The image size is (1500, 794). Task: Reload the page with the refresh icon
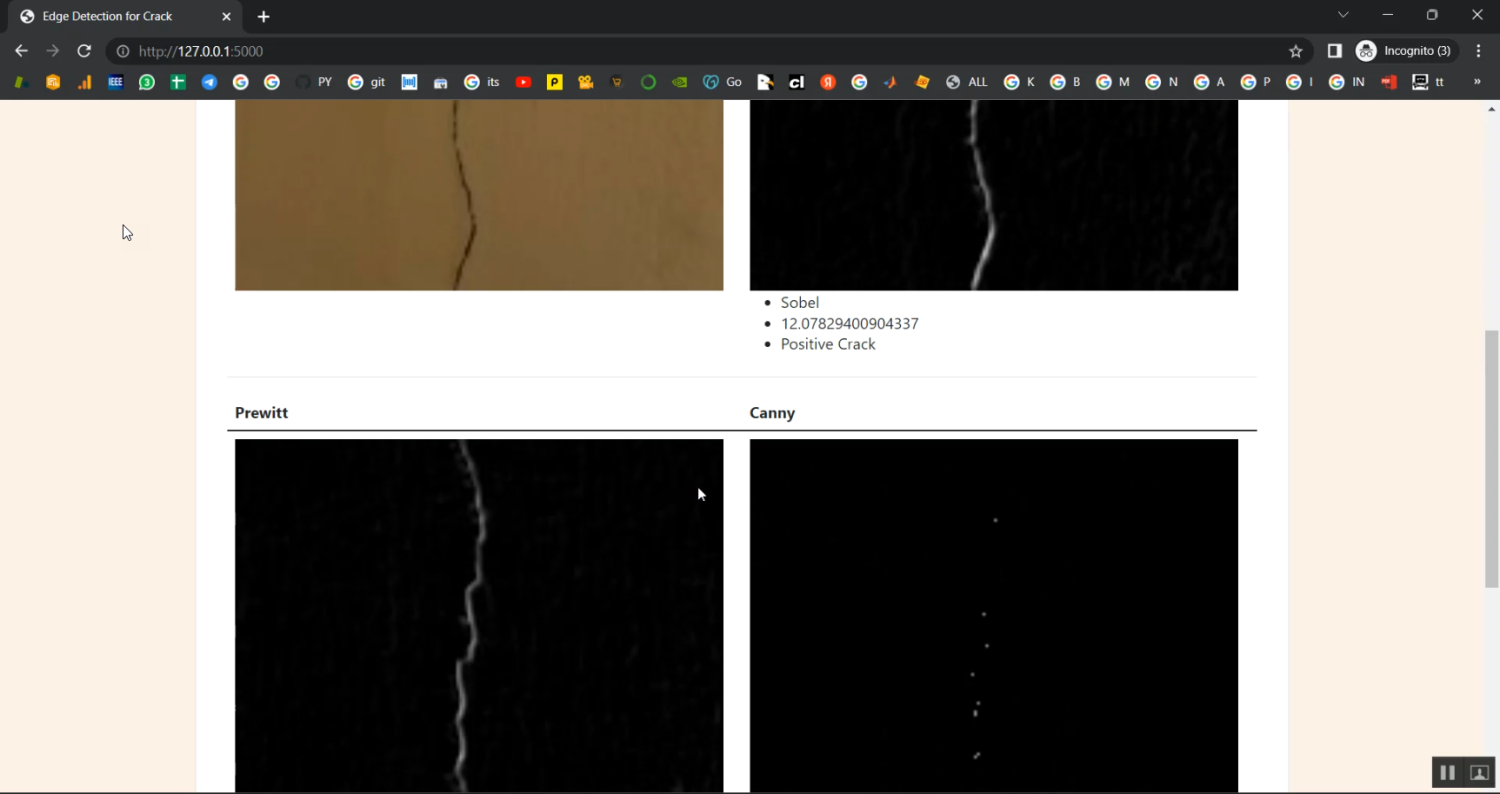pos(84,51)
